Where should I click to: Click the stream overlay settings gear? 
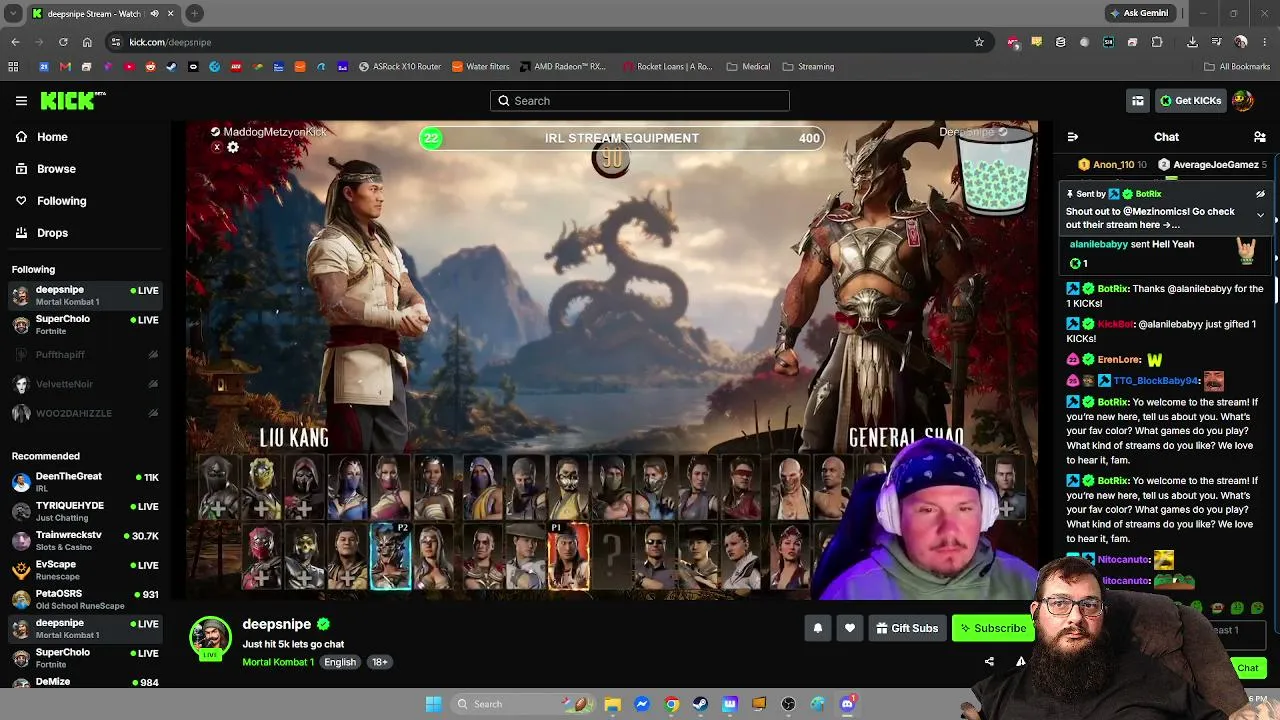pos(233,148)
